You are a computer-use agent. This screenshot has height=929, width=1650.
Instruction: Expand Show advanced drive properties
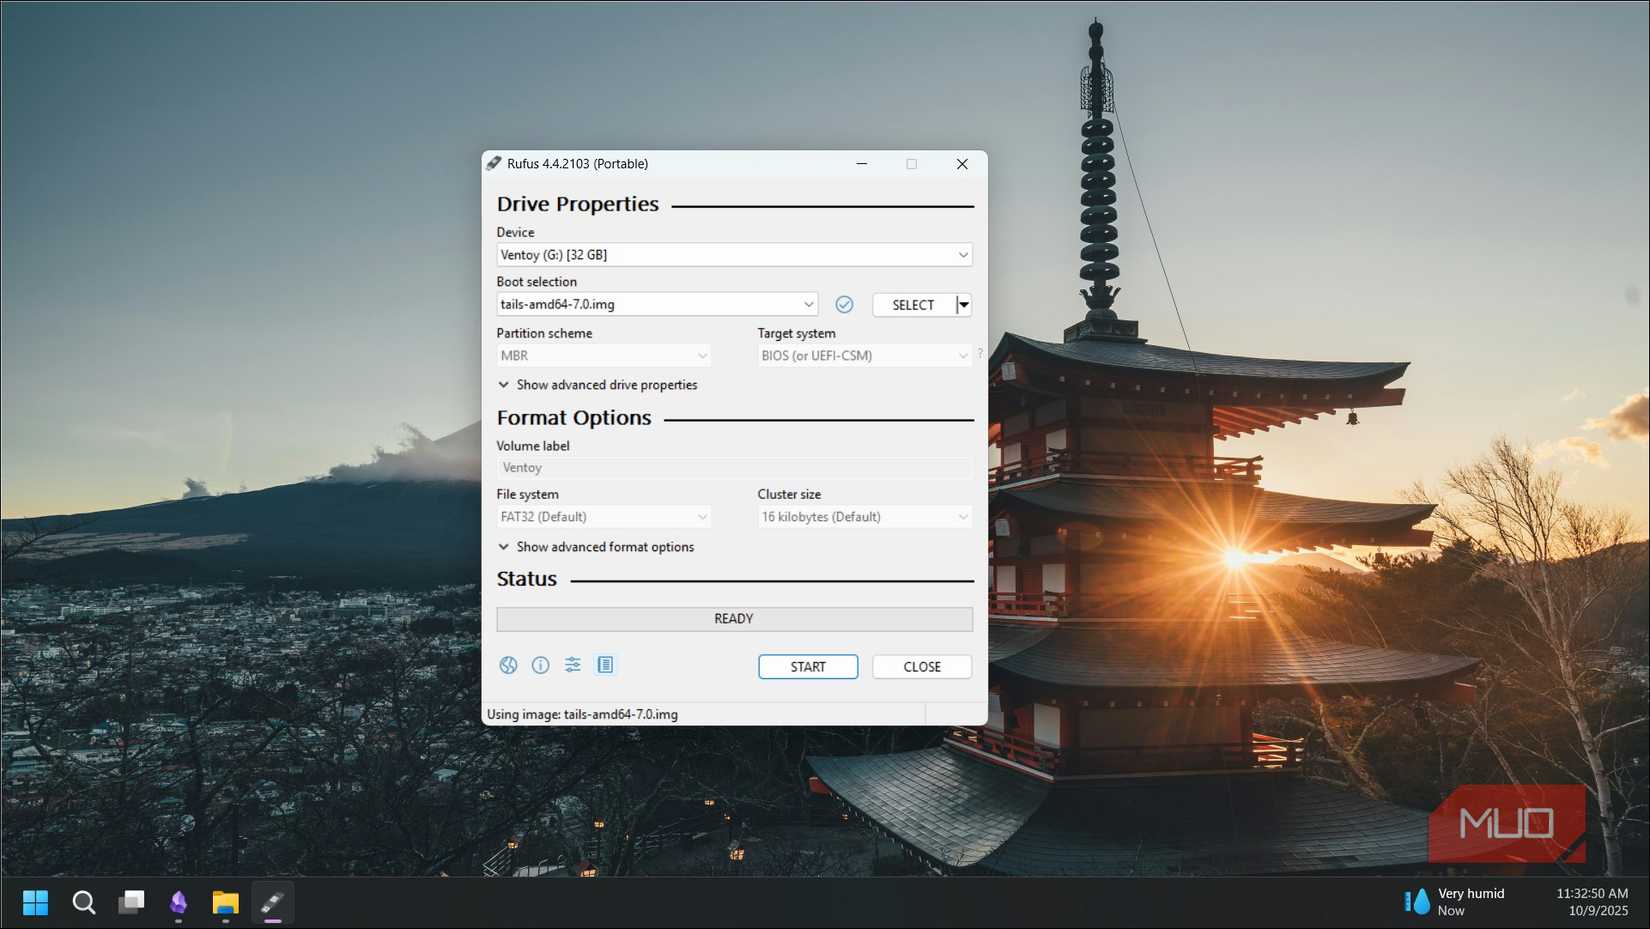[597, 384]
